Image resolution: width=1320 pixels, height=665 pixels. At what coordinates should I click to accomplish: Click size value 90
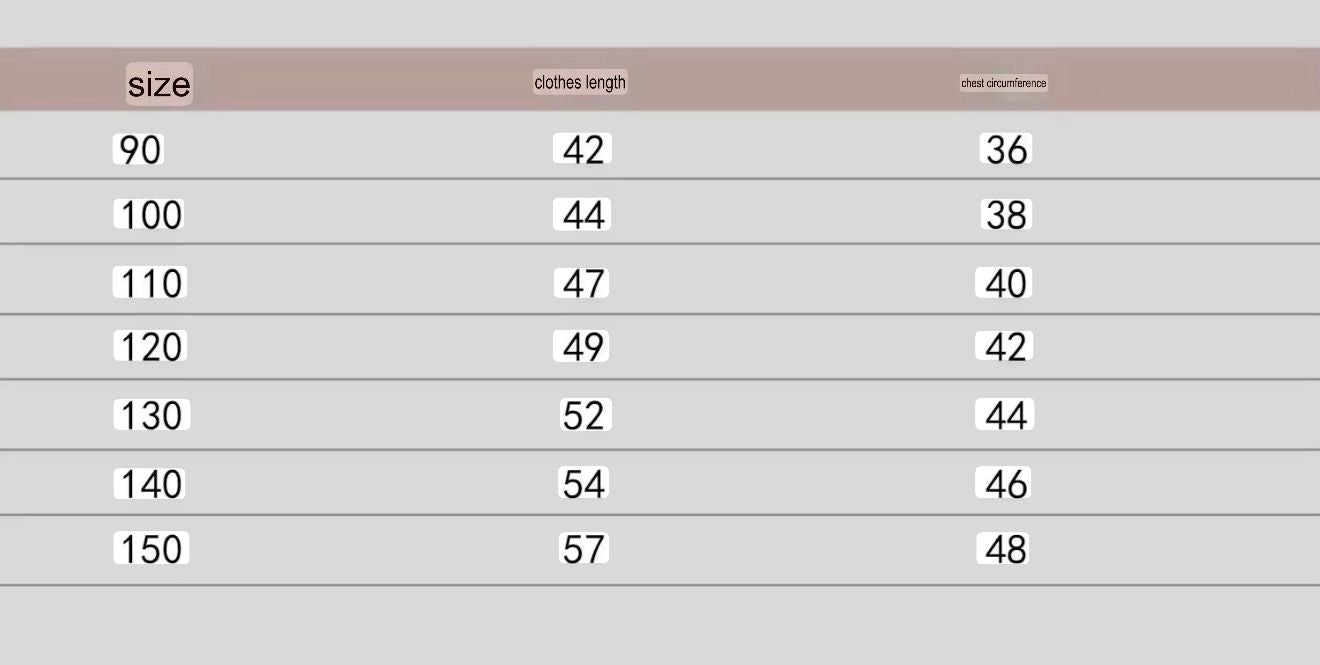pos(139,150)
